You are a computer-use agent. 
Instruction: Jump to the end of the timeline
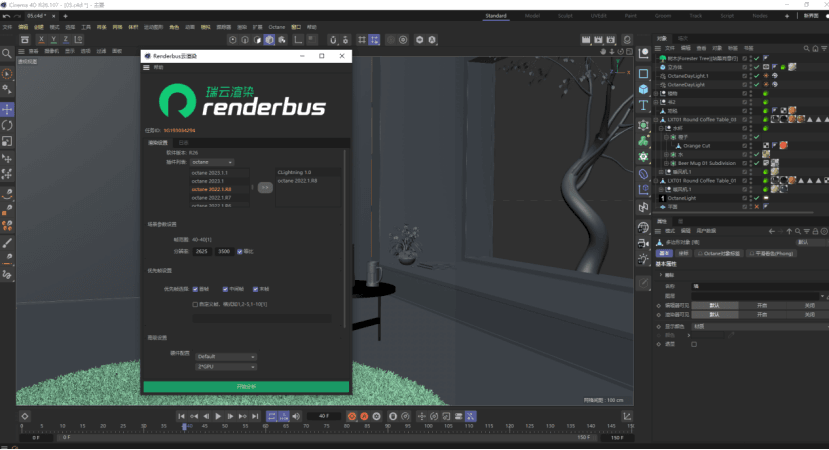255,417
